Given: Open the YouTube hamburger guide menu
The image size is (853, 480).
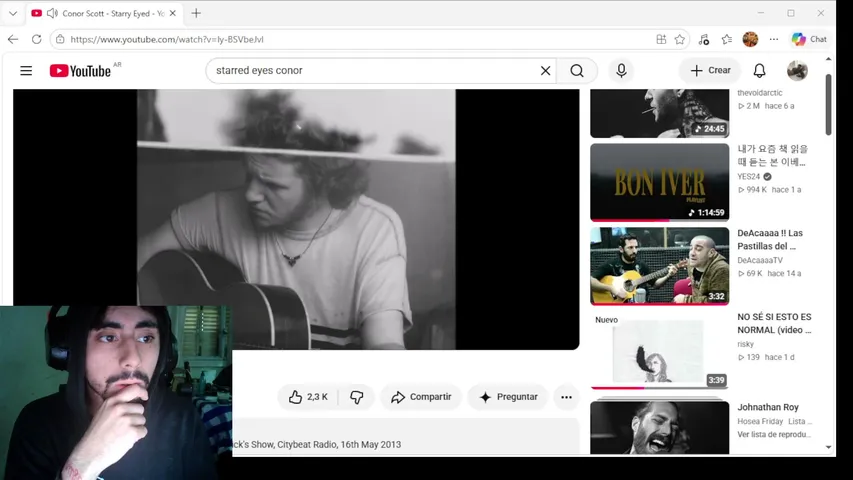Looking at the screenshot, I should (26, 71).
